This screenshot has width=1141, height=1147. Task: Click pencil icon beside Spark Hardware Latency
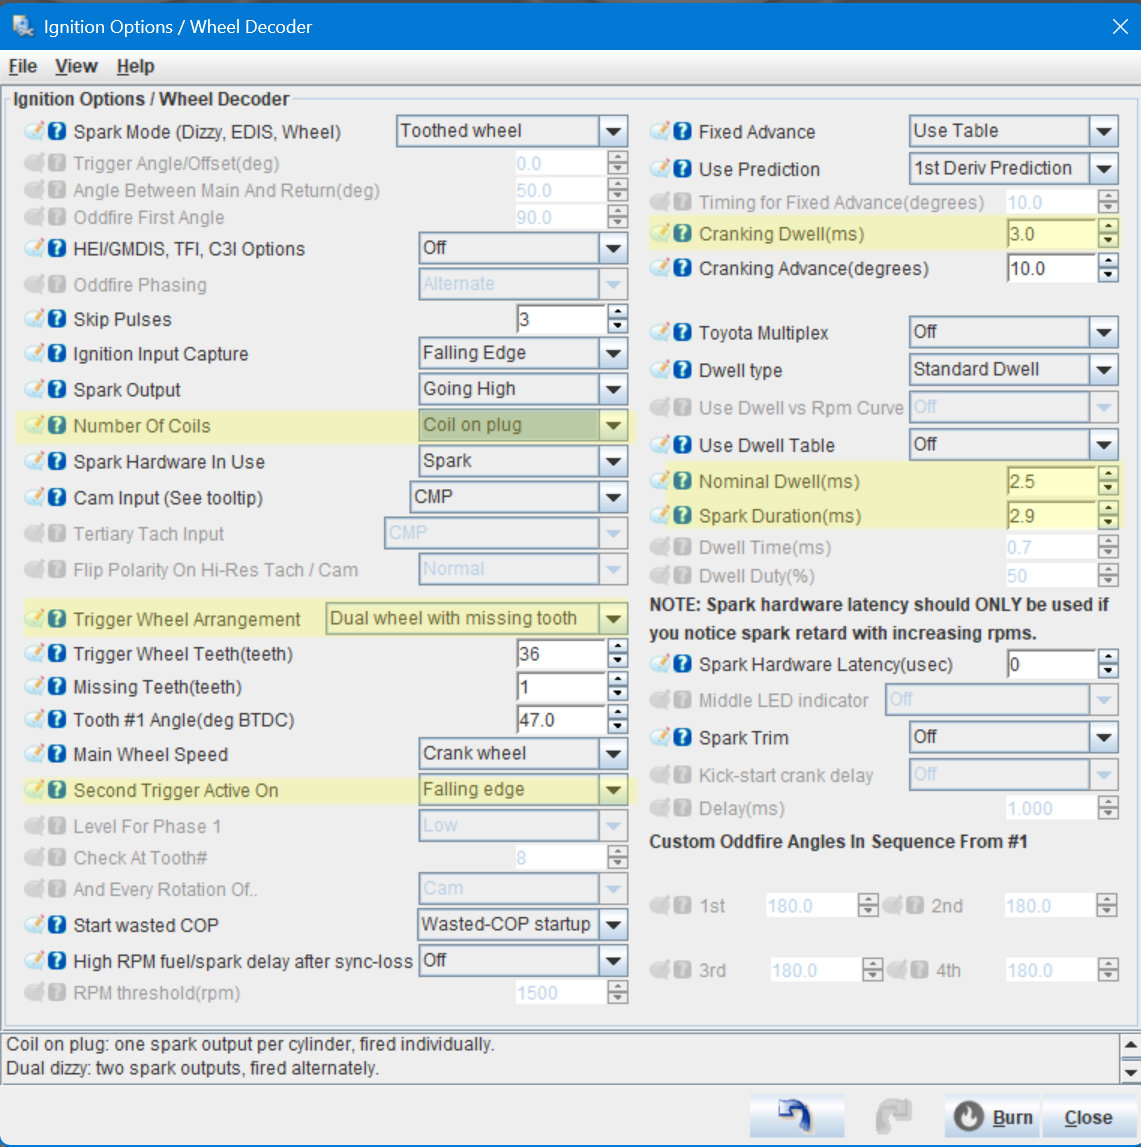660,664
